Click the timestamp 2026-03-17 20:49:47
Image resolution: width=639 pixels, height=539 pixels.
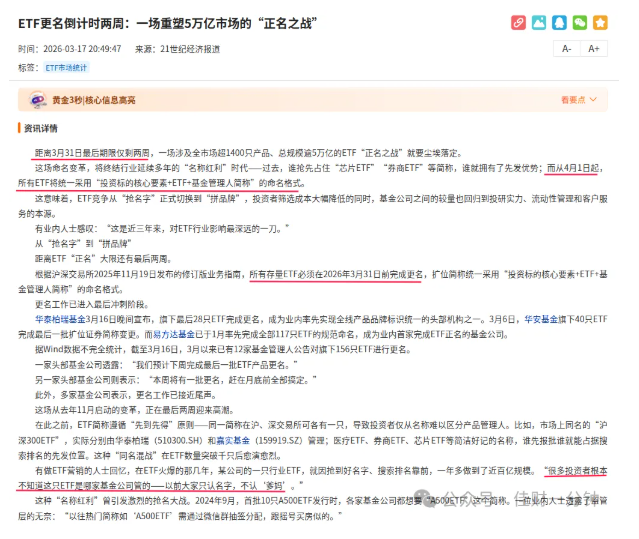(82, 49)
